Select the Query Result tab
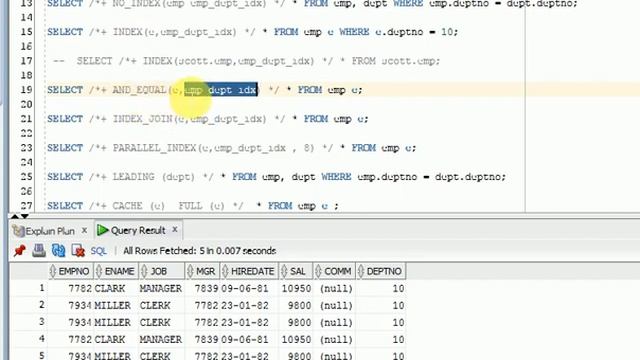Screen dimensions: 640x360 coord(138,231)
